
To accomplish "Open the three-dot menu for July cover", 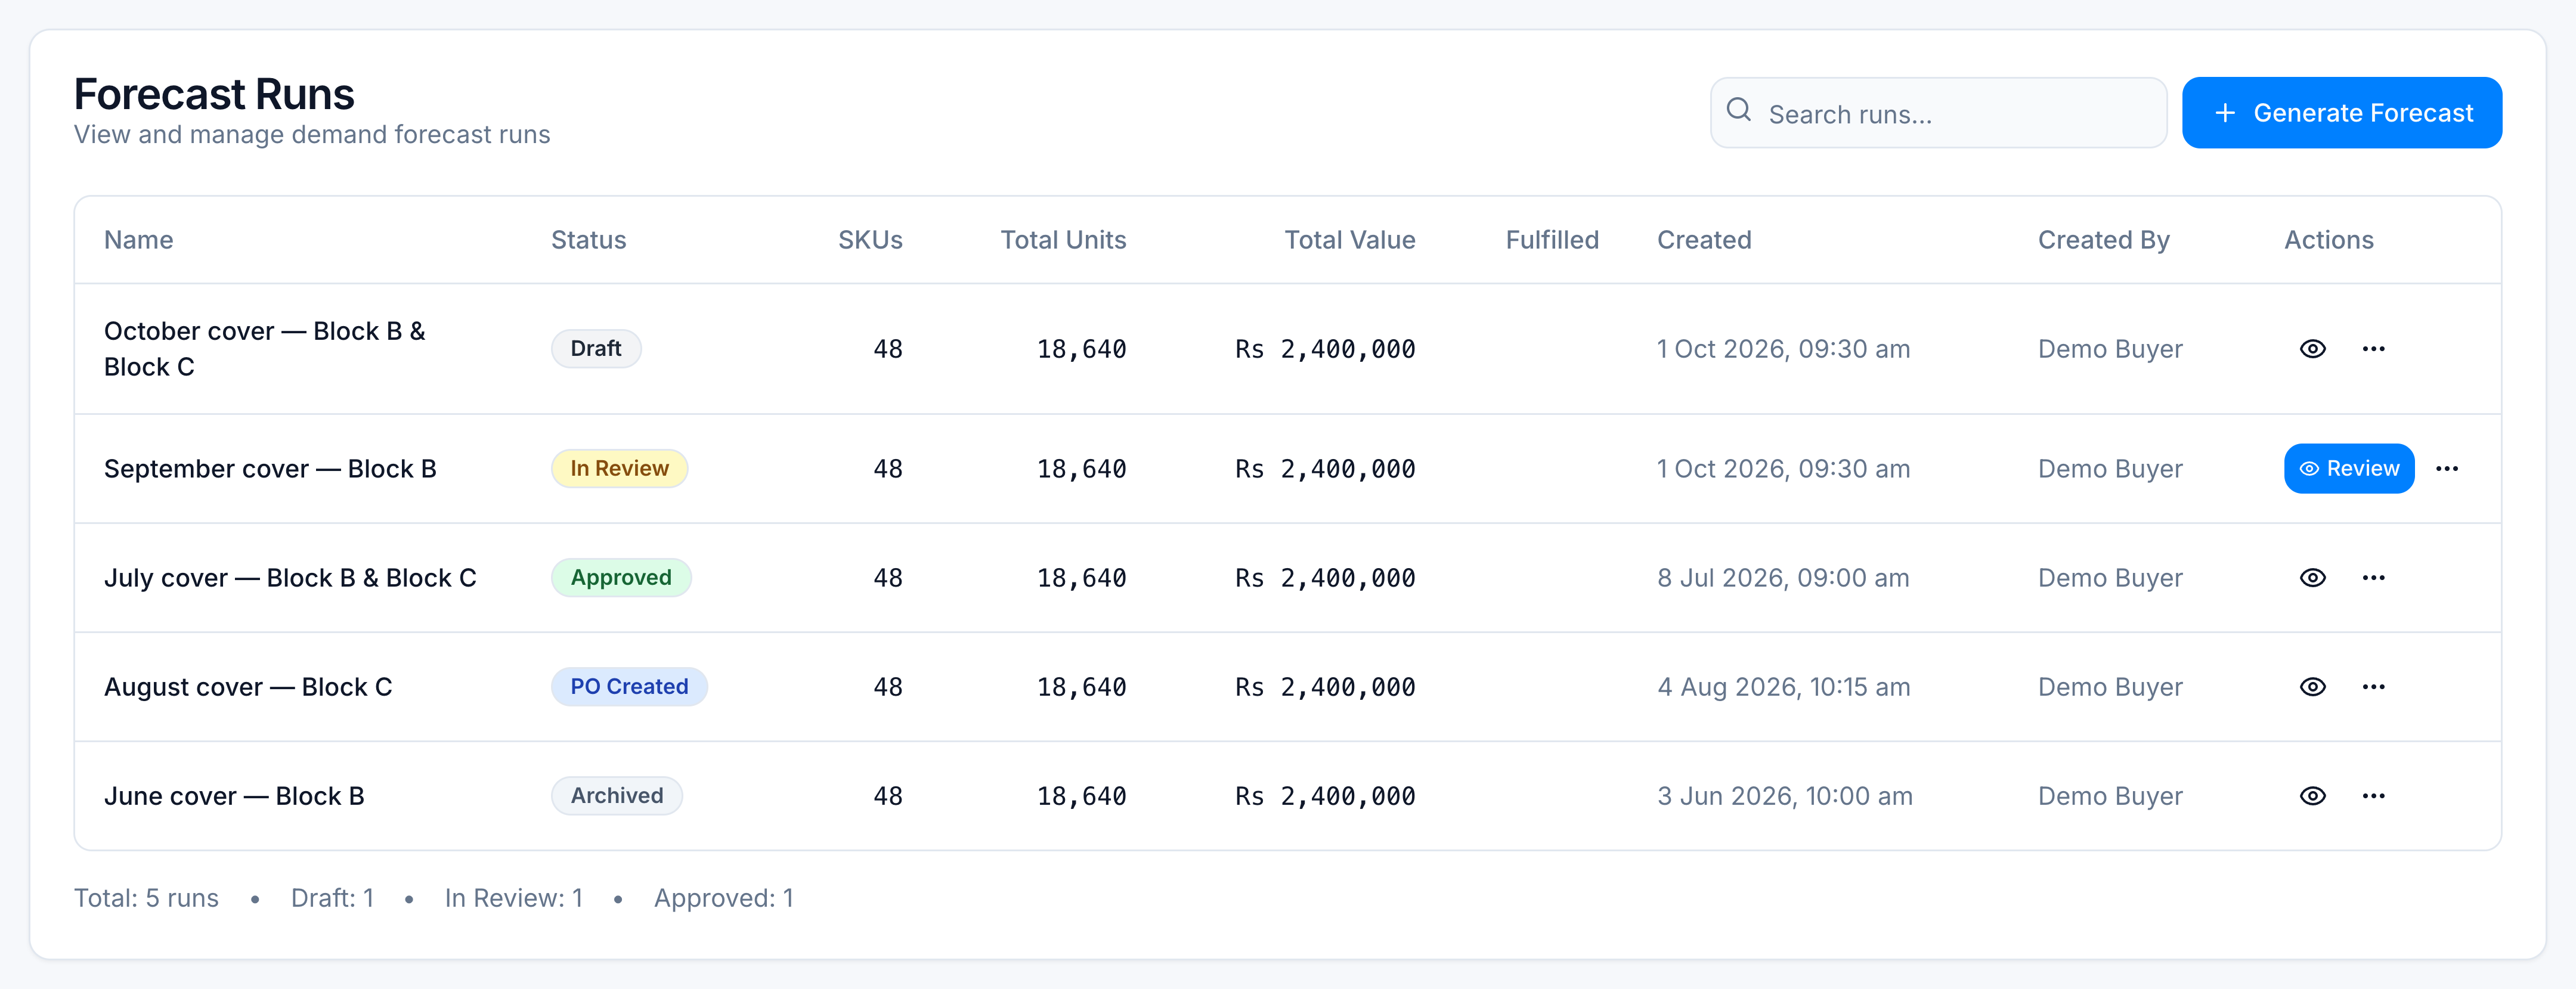I will point(2373,578).
